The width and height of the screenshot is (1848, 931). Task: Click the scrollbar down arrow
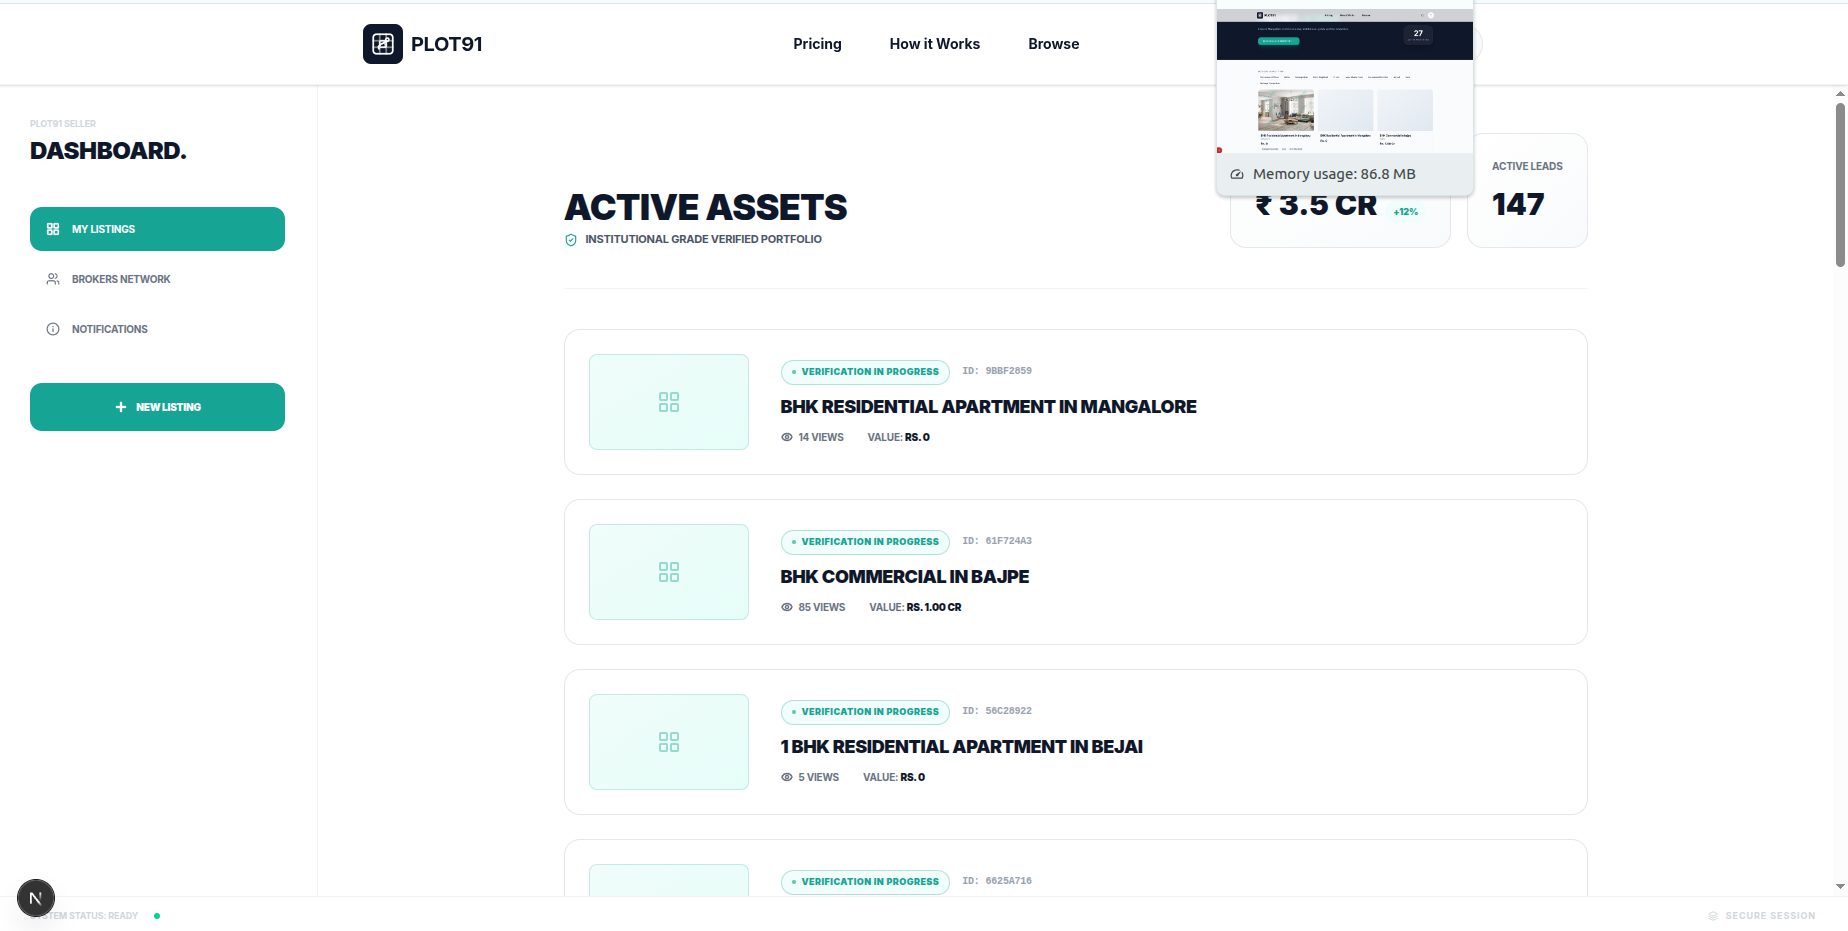(x=1840, y=887)
